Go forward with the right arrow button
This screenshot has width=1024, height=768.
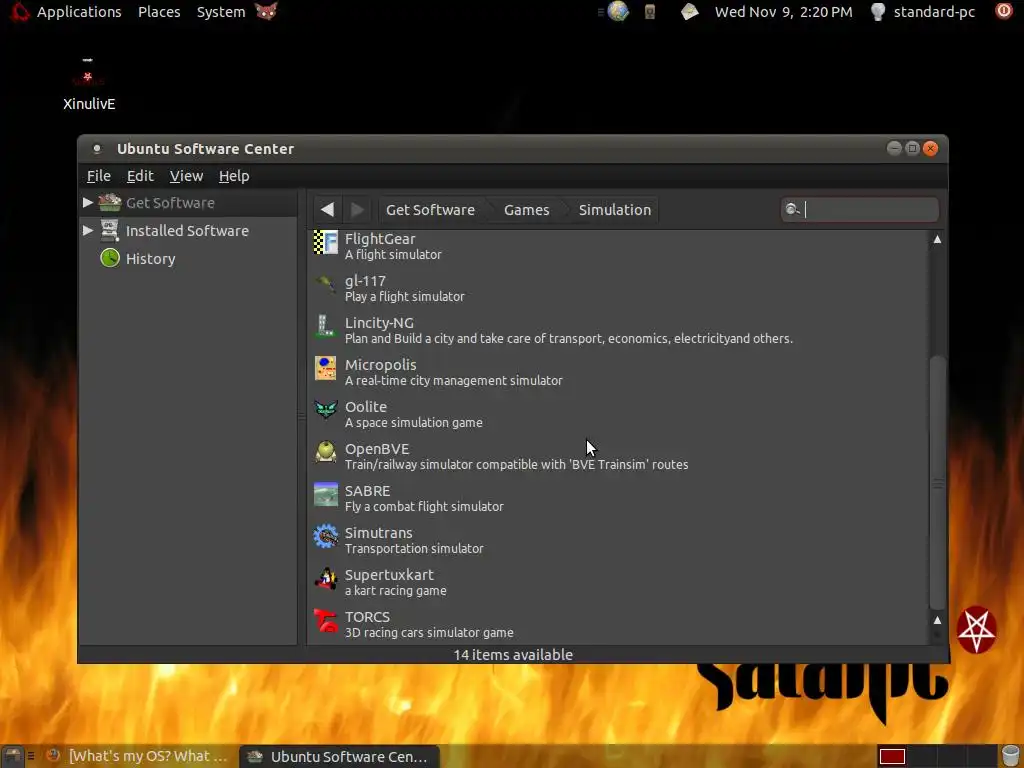357,210
